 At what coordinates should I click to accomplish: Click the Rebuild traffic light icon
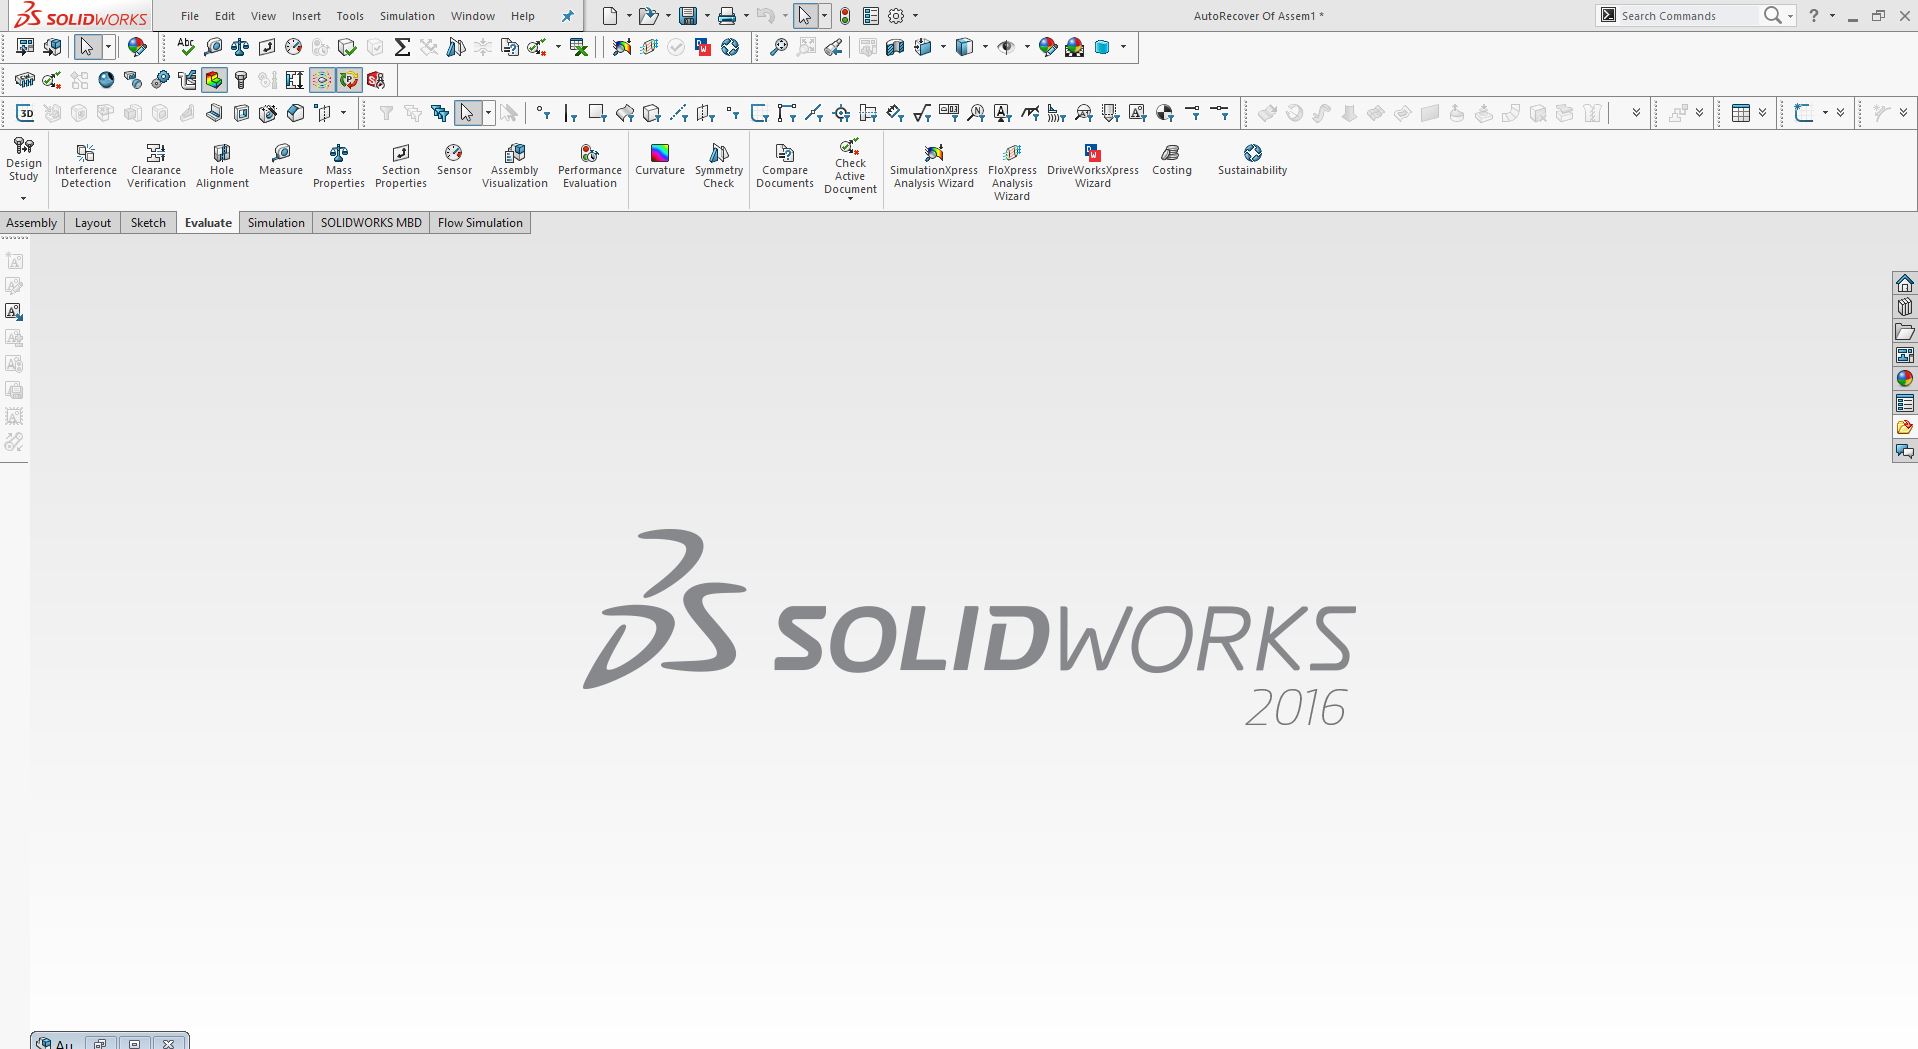tap(845, 16)
